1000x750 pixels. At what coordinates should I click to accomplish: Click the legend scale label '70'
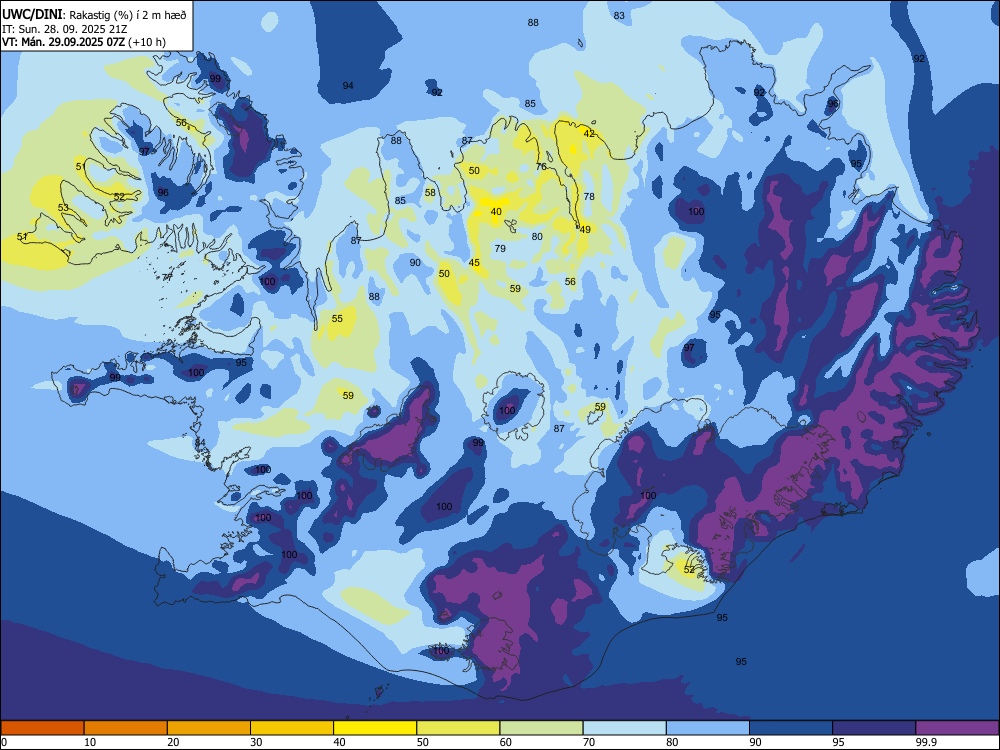(589, 742)
